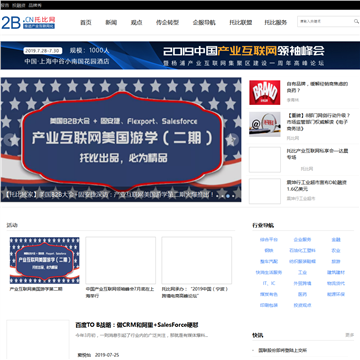Select the 能源环保 industry link
Image resolution: width=360 pixels, height=360 pixels.
point(336,294)
